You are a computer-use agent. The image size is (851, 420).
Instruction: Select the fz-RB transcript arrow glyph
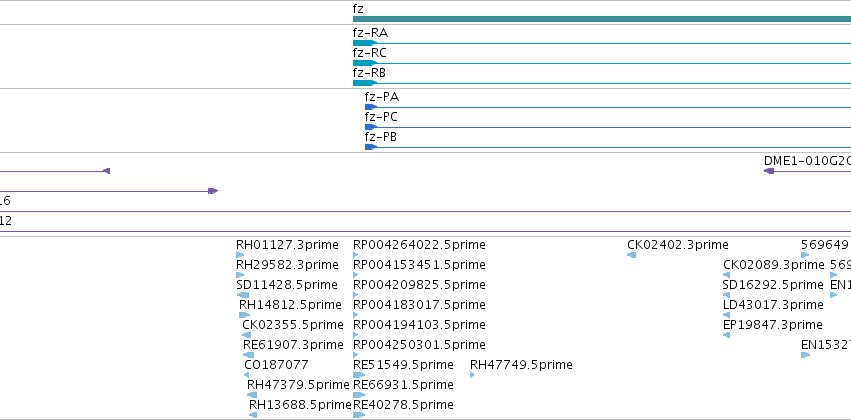[x=365, y=83]
